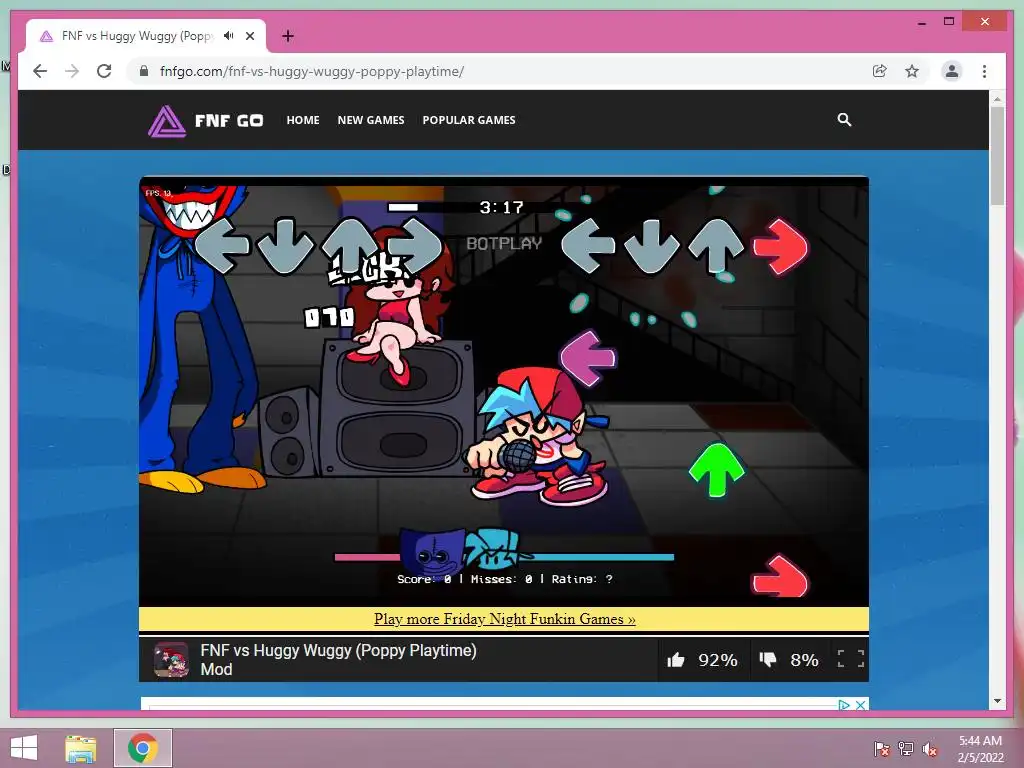
Task: Mute the tab via speaker icon
Action: point(228,36)
